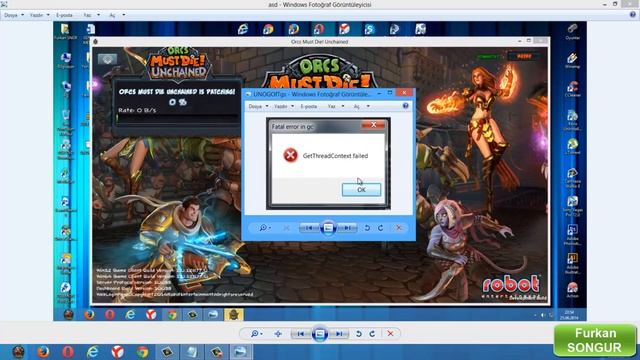640x360 pixels.
Task: Start slideshow in the UNOGOITgs viewer window
Action: pyautogui.click(x=328, y=228)
